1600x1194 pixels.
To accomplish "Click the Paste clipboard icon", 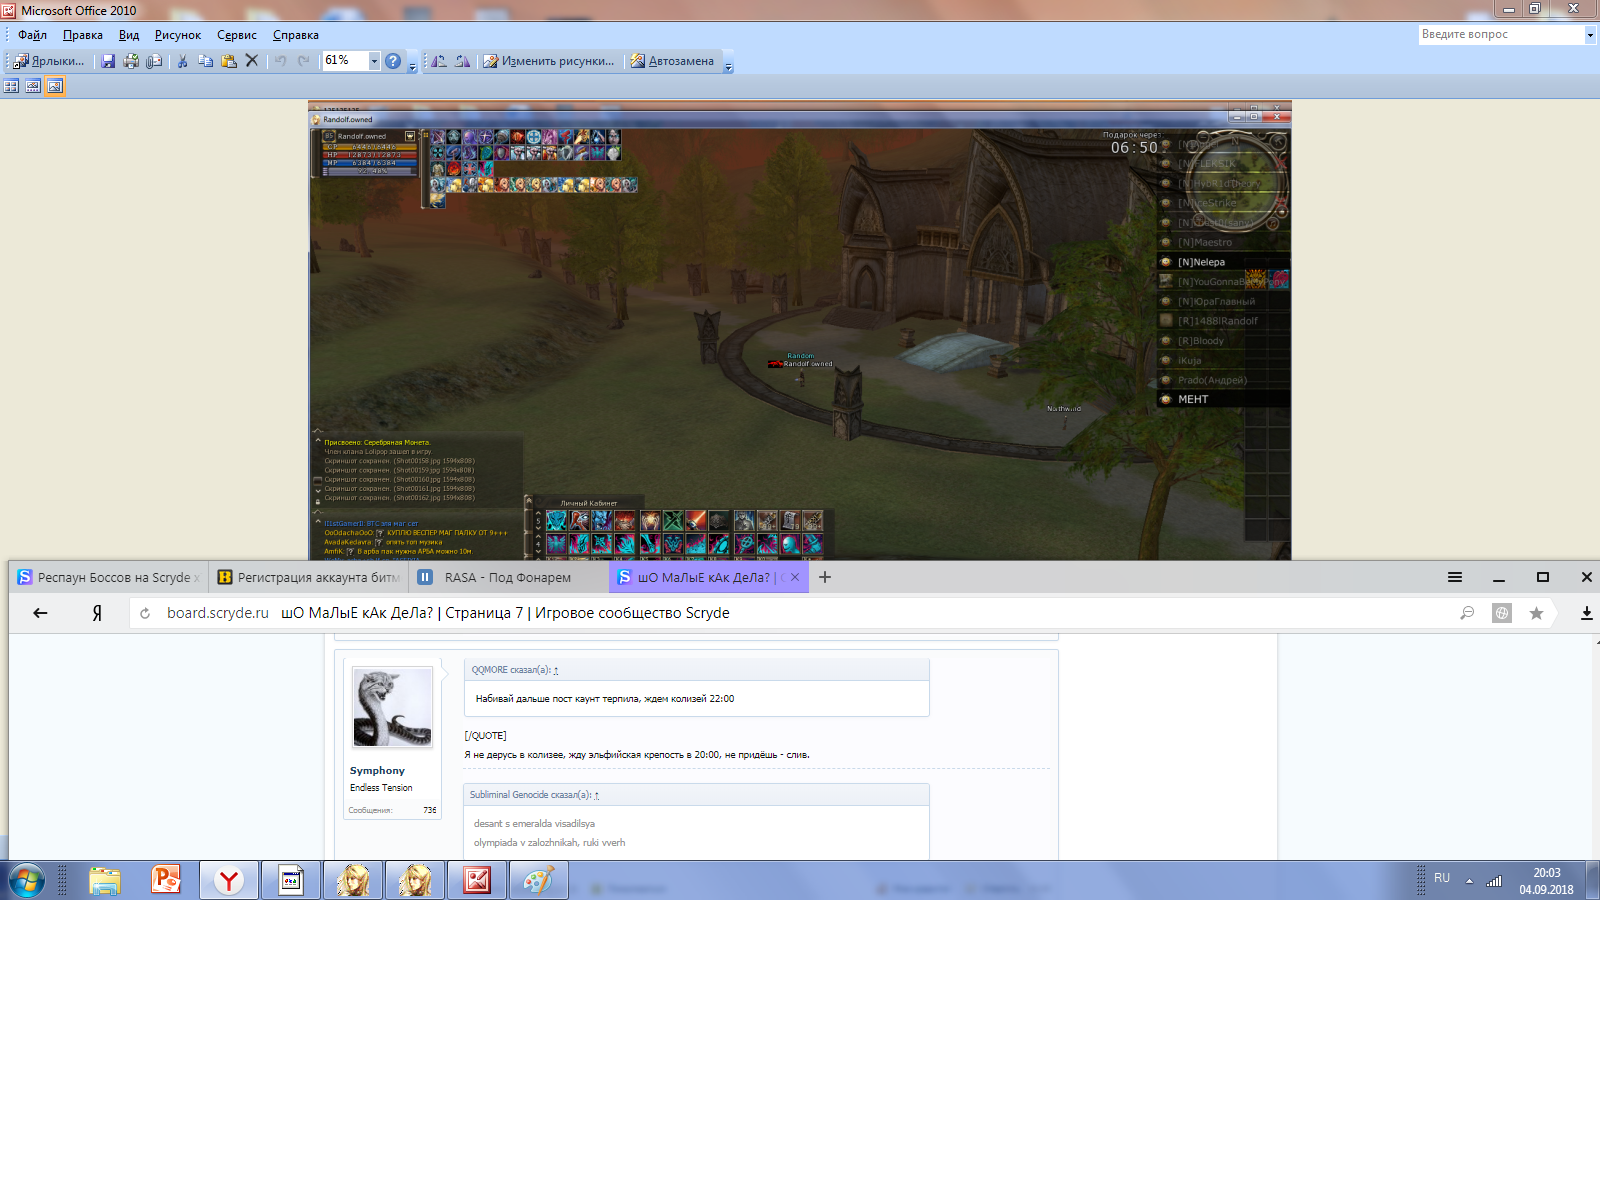I will 229,61.
